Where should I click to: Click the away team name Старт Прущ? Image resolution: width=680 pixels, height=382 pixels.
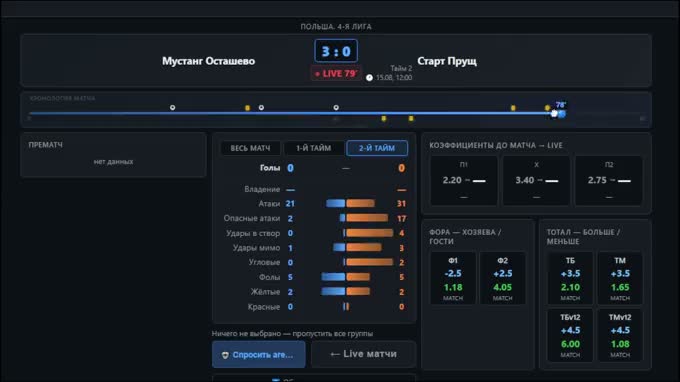pos(447,61)
